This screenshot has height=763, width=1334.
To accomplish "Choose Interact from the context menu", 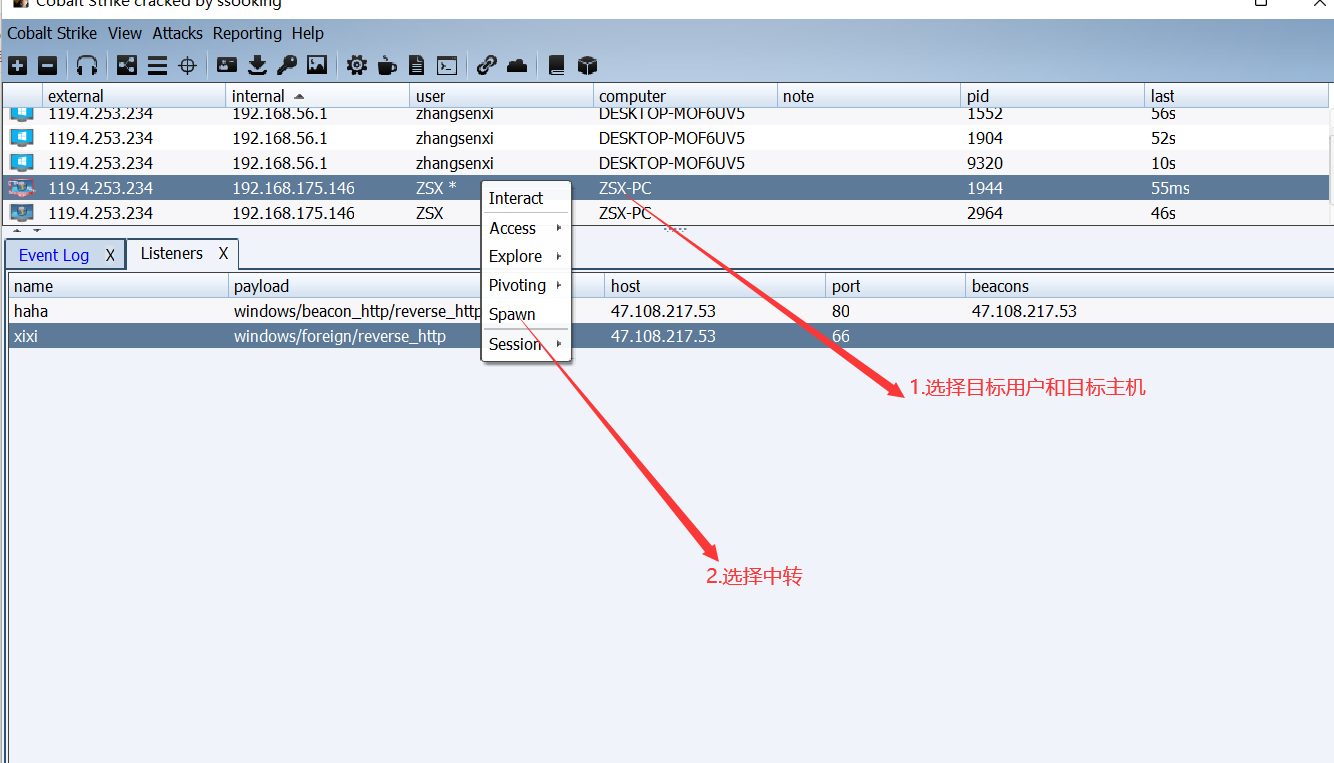I will click(x=526, y=198).
